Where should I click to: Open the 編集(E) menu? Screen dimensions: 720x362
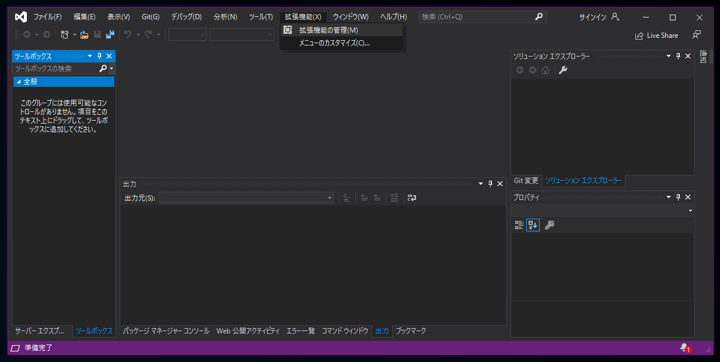[x=84, y=17]
